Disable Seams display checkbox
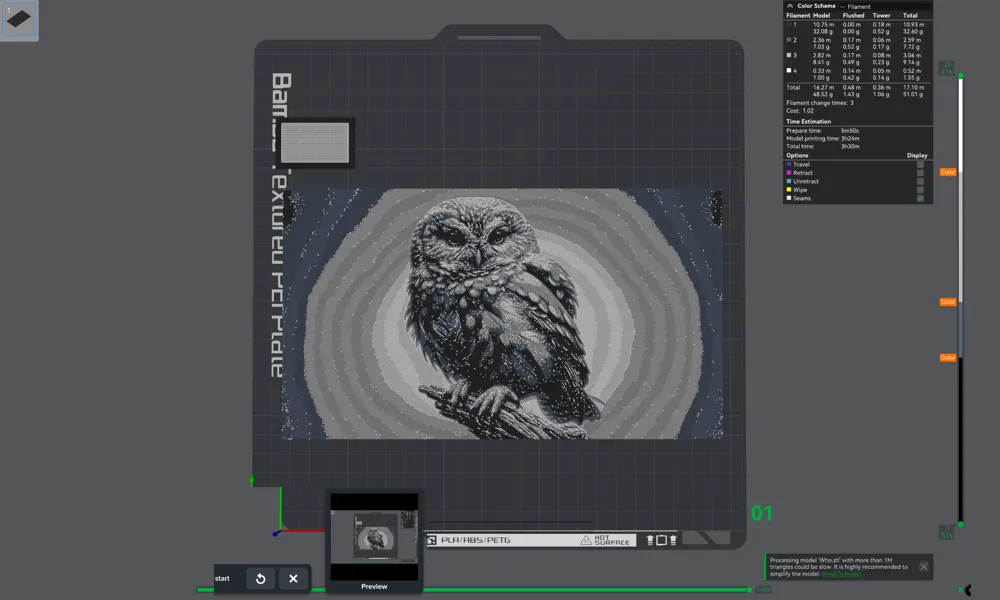The width and height of the screenshot is (1000, 600). click(x=920, y=198)
